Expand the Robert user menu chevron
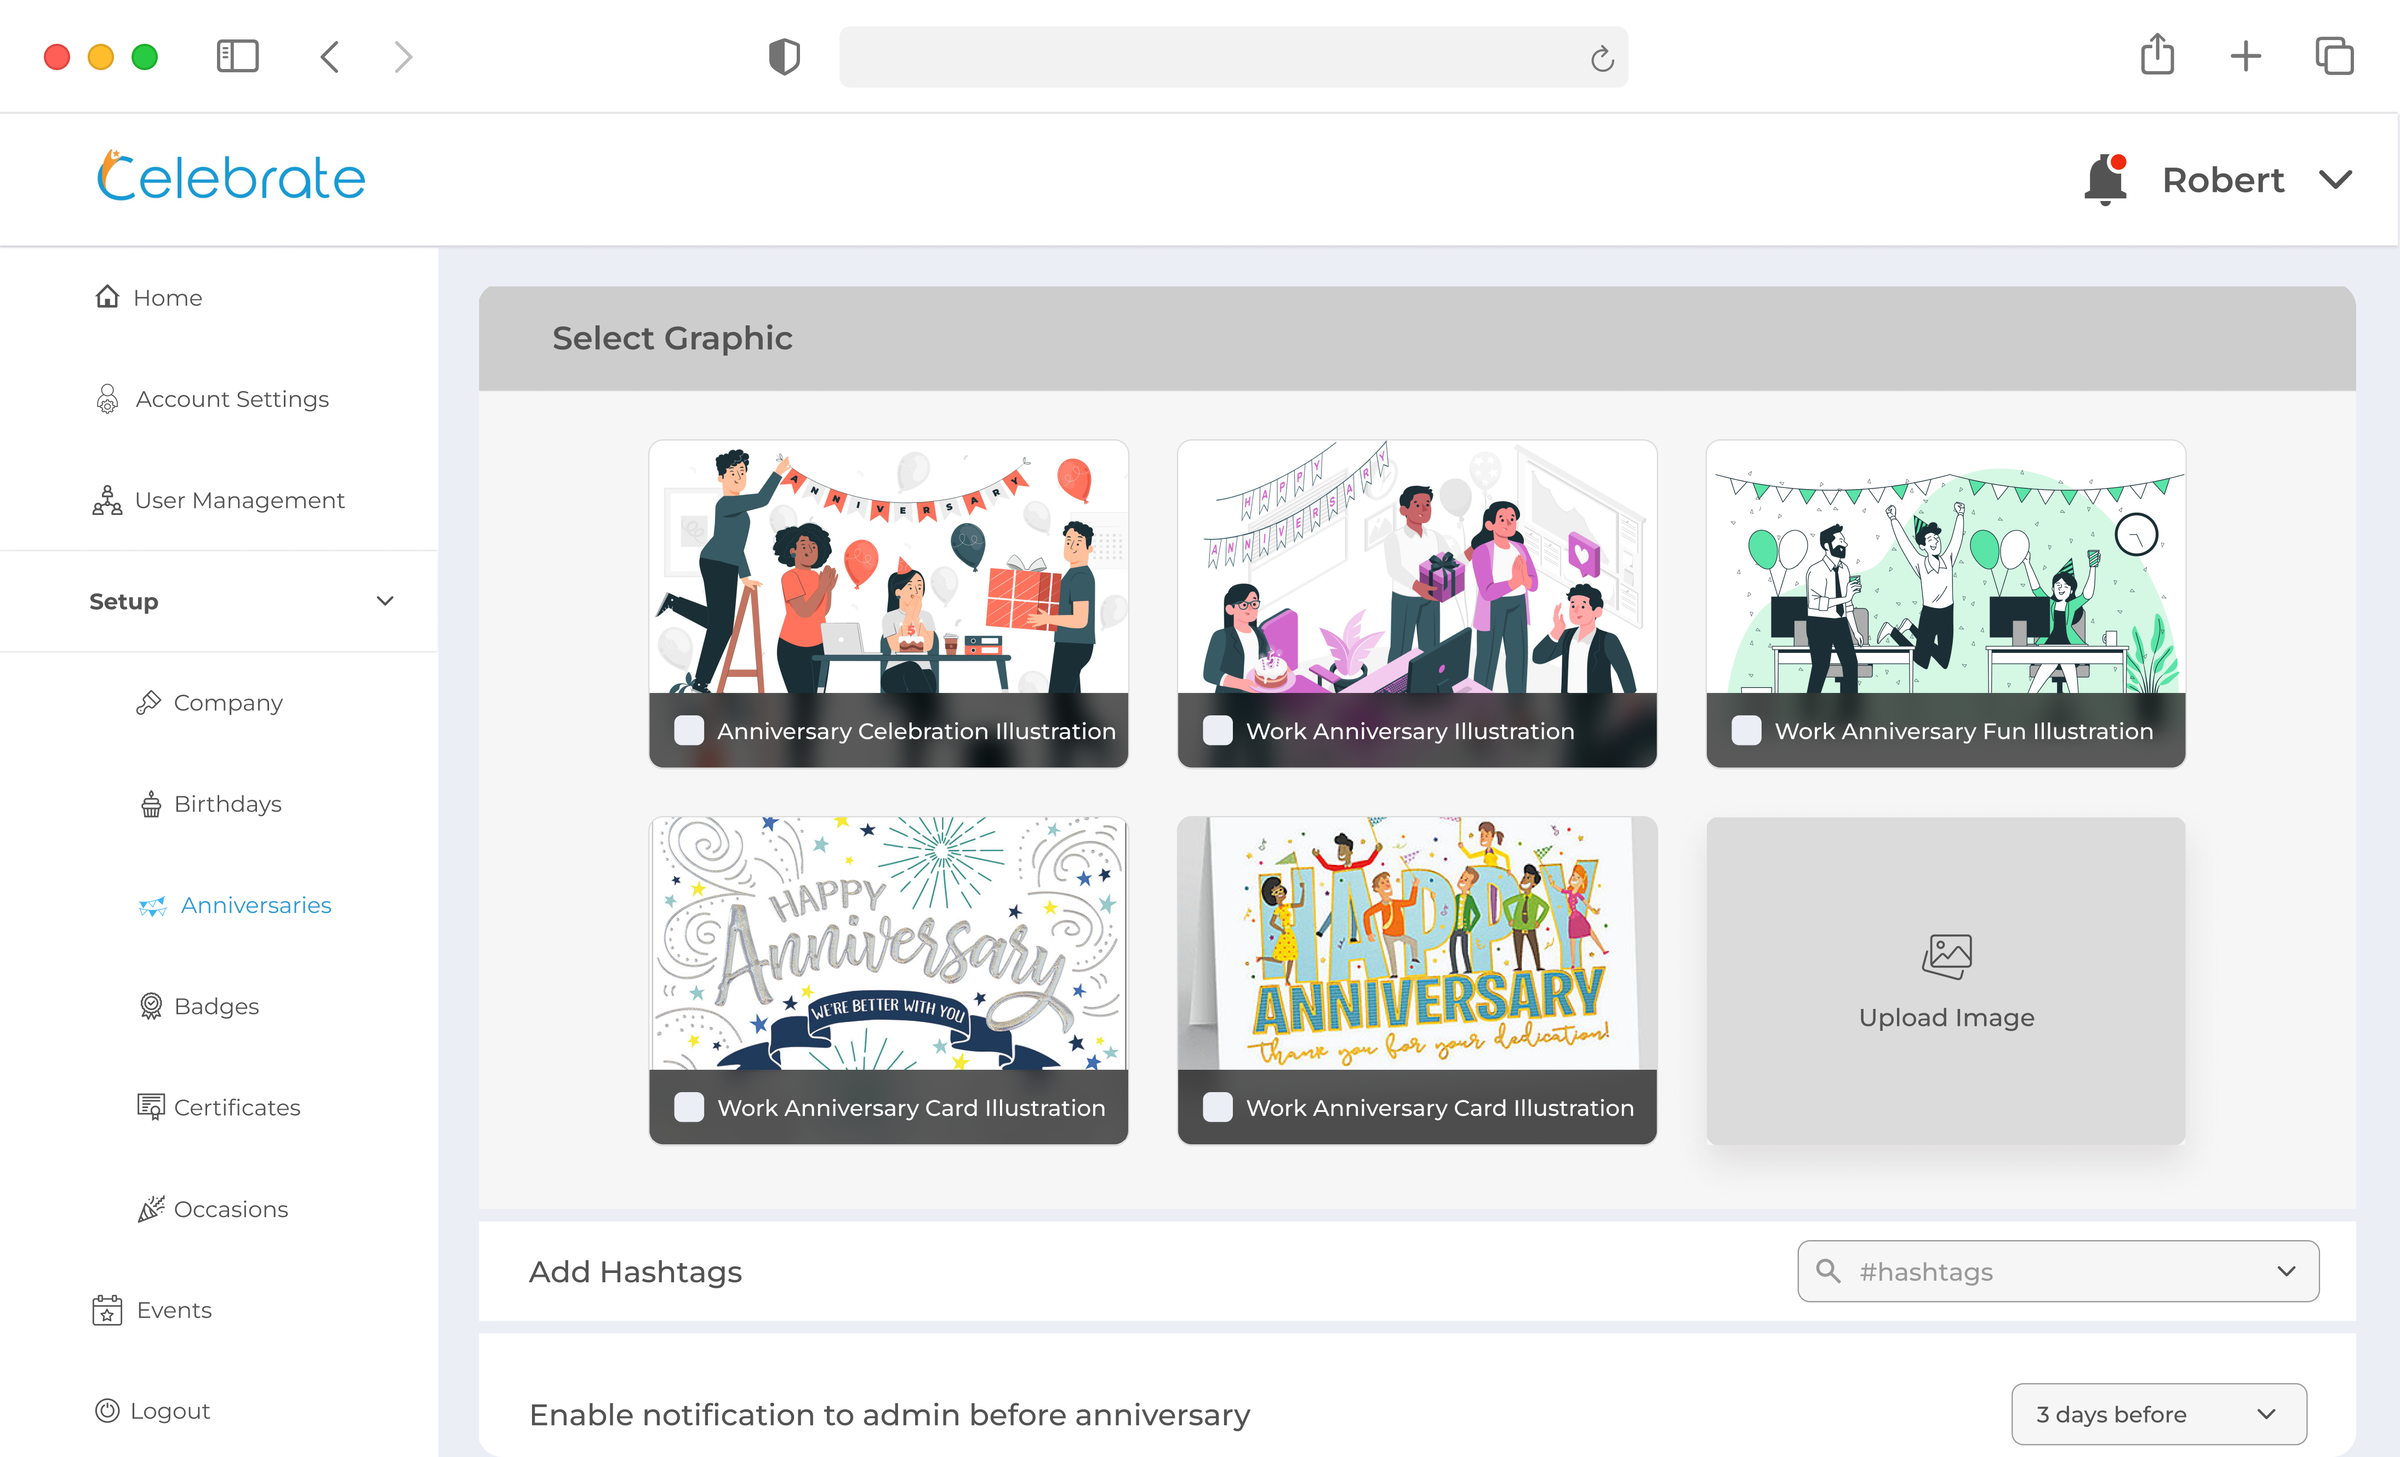This screenshot has width=2400, height=1457. (x=2336, y=180)
